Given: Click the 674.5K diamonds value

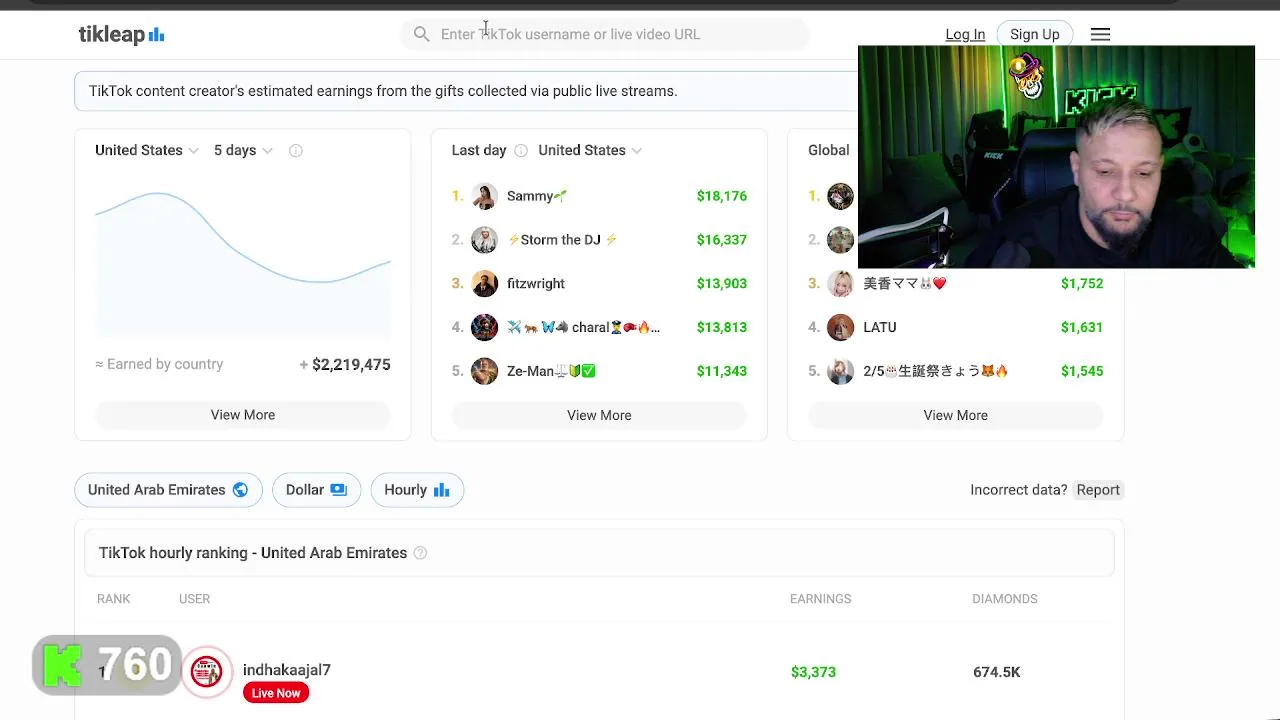Looking at the screenshot, I should tap(996, 672).
